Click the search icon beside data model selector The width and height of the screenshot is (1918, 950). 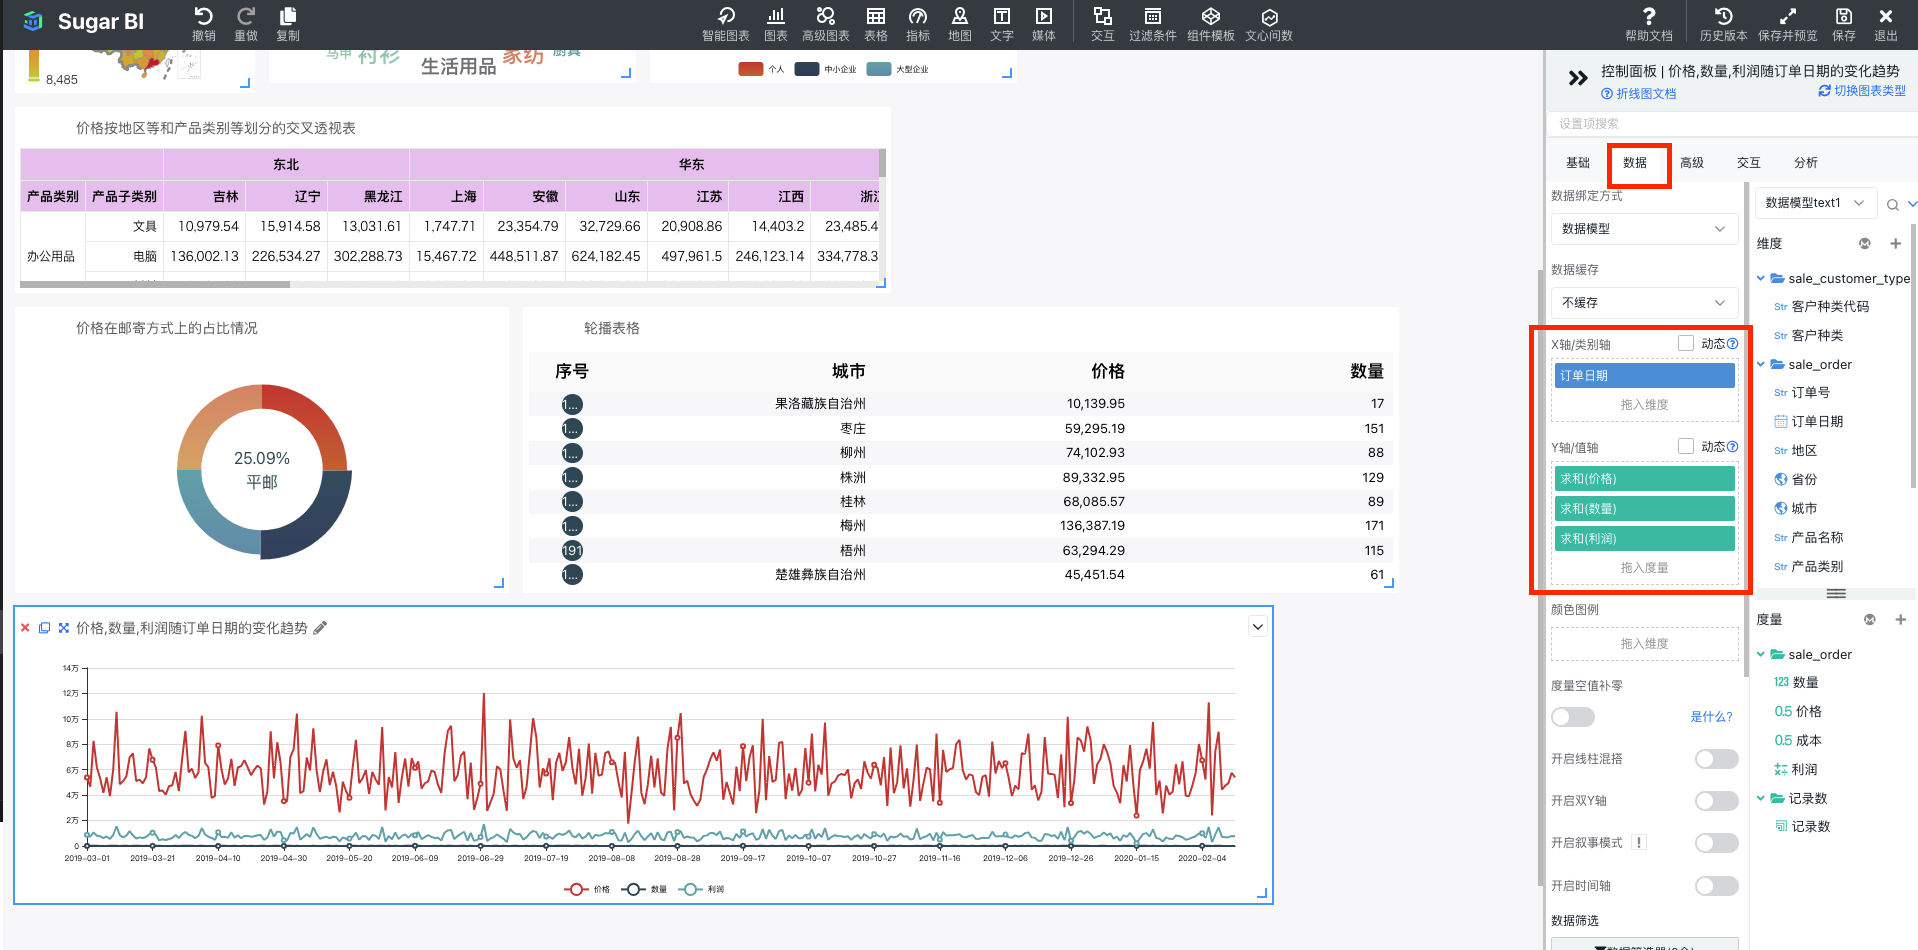(x=1893, y=204)
